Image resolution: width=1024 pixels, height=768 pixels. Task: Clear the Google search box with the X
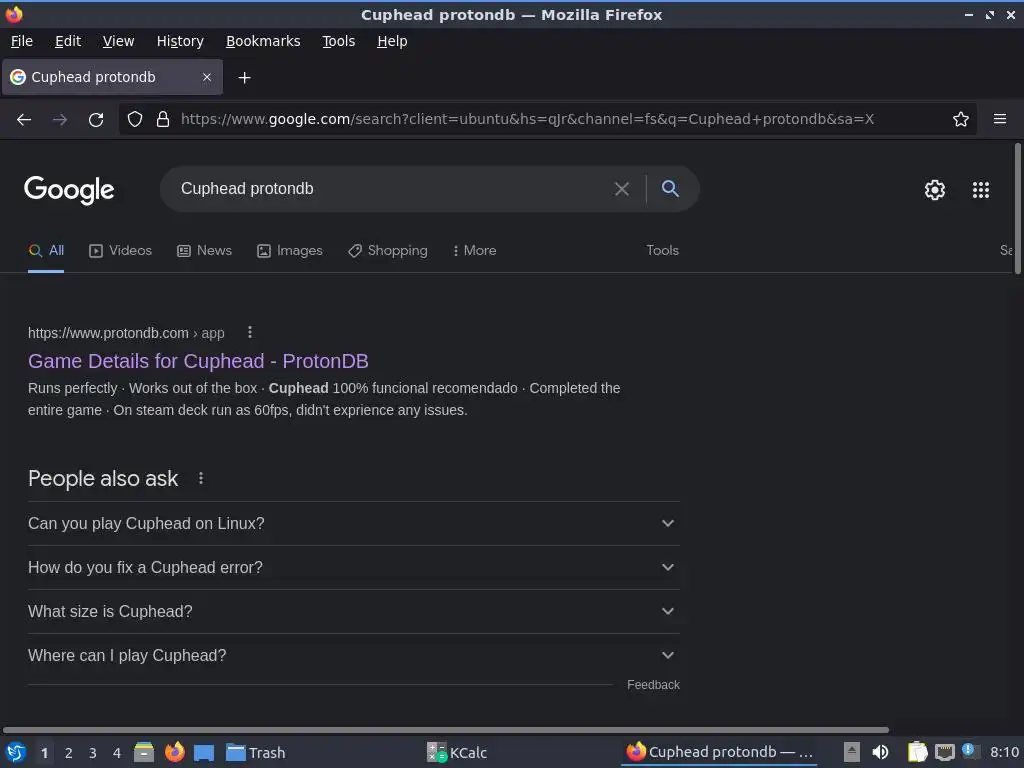tap(622, 189)
